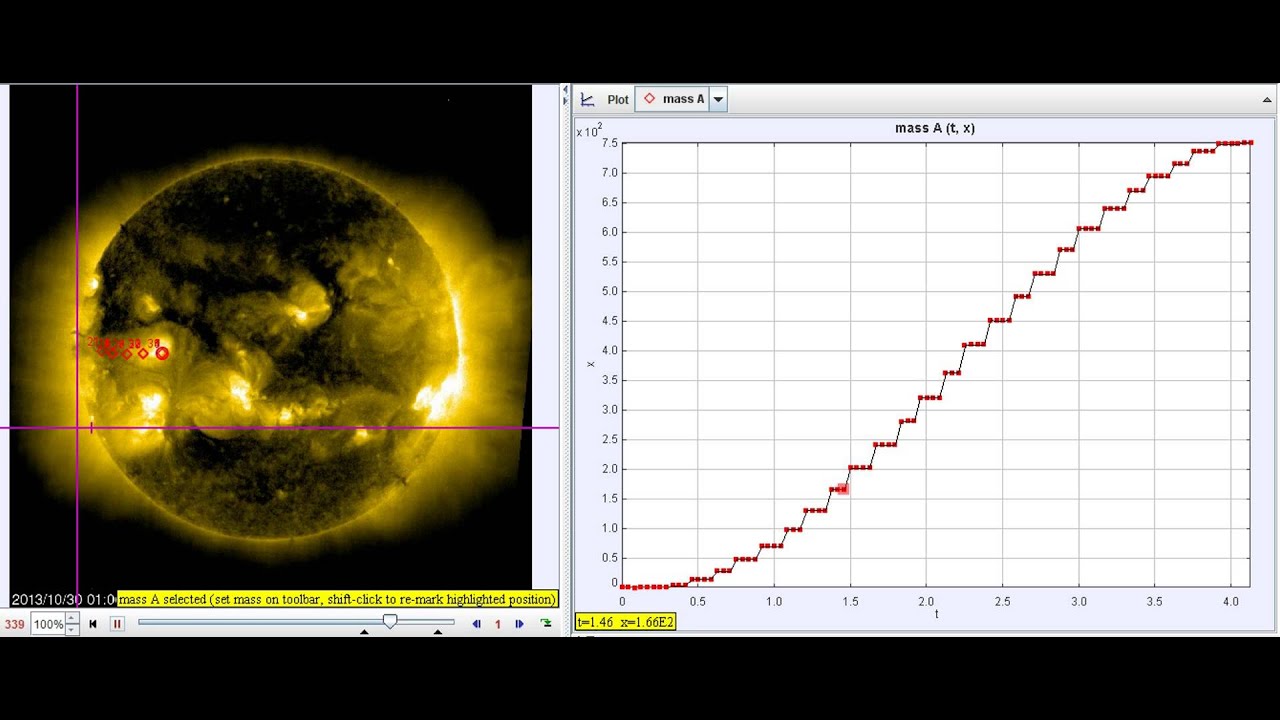1280x720 pixels.
Task: Click the t axis label below the plot
Action: pos(936,614)
